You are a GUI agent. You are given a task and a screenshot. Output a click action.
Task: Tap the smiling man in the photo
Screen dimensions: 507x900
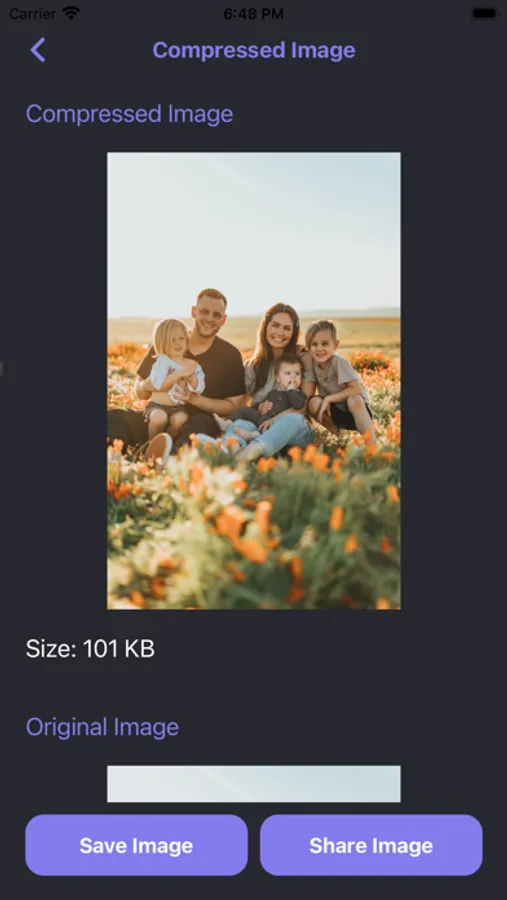pos(210,313)
